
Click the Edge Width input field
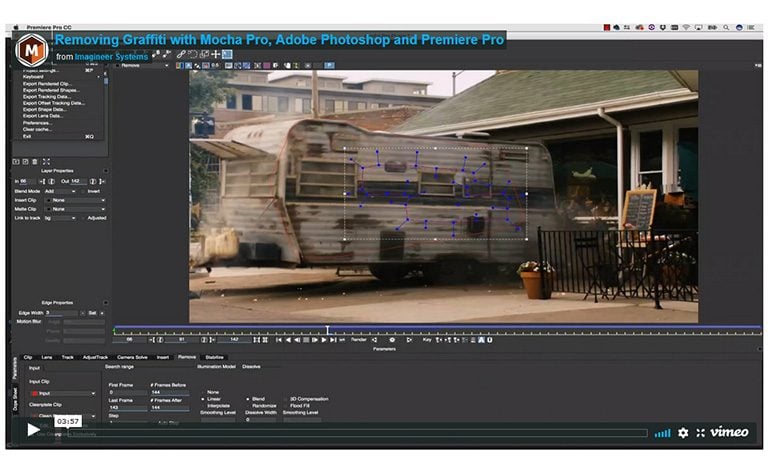coord(61,312)
